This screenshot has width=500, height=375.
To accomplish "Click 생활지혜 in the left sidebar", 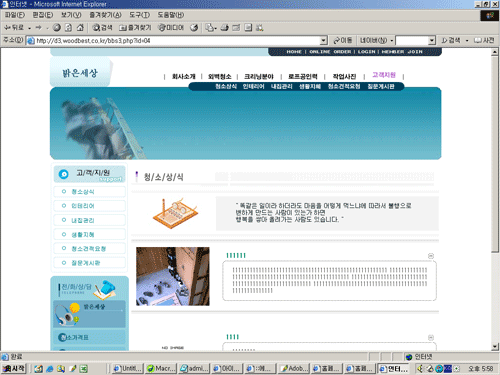I will coord(89,235).
